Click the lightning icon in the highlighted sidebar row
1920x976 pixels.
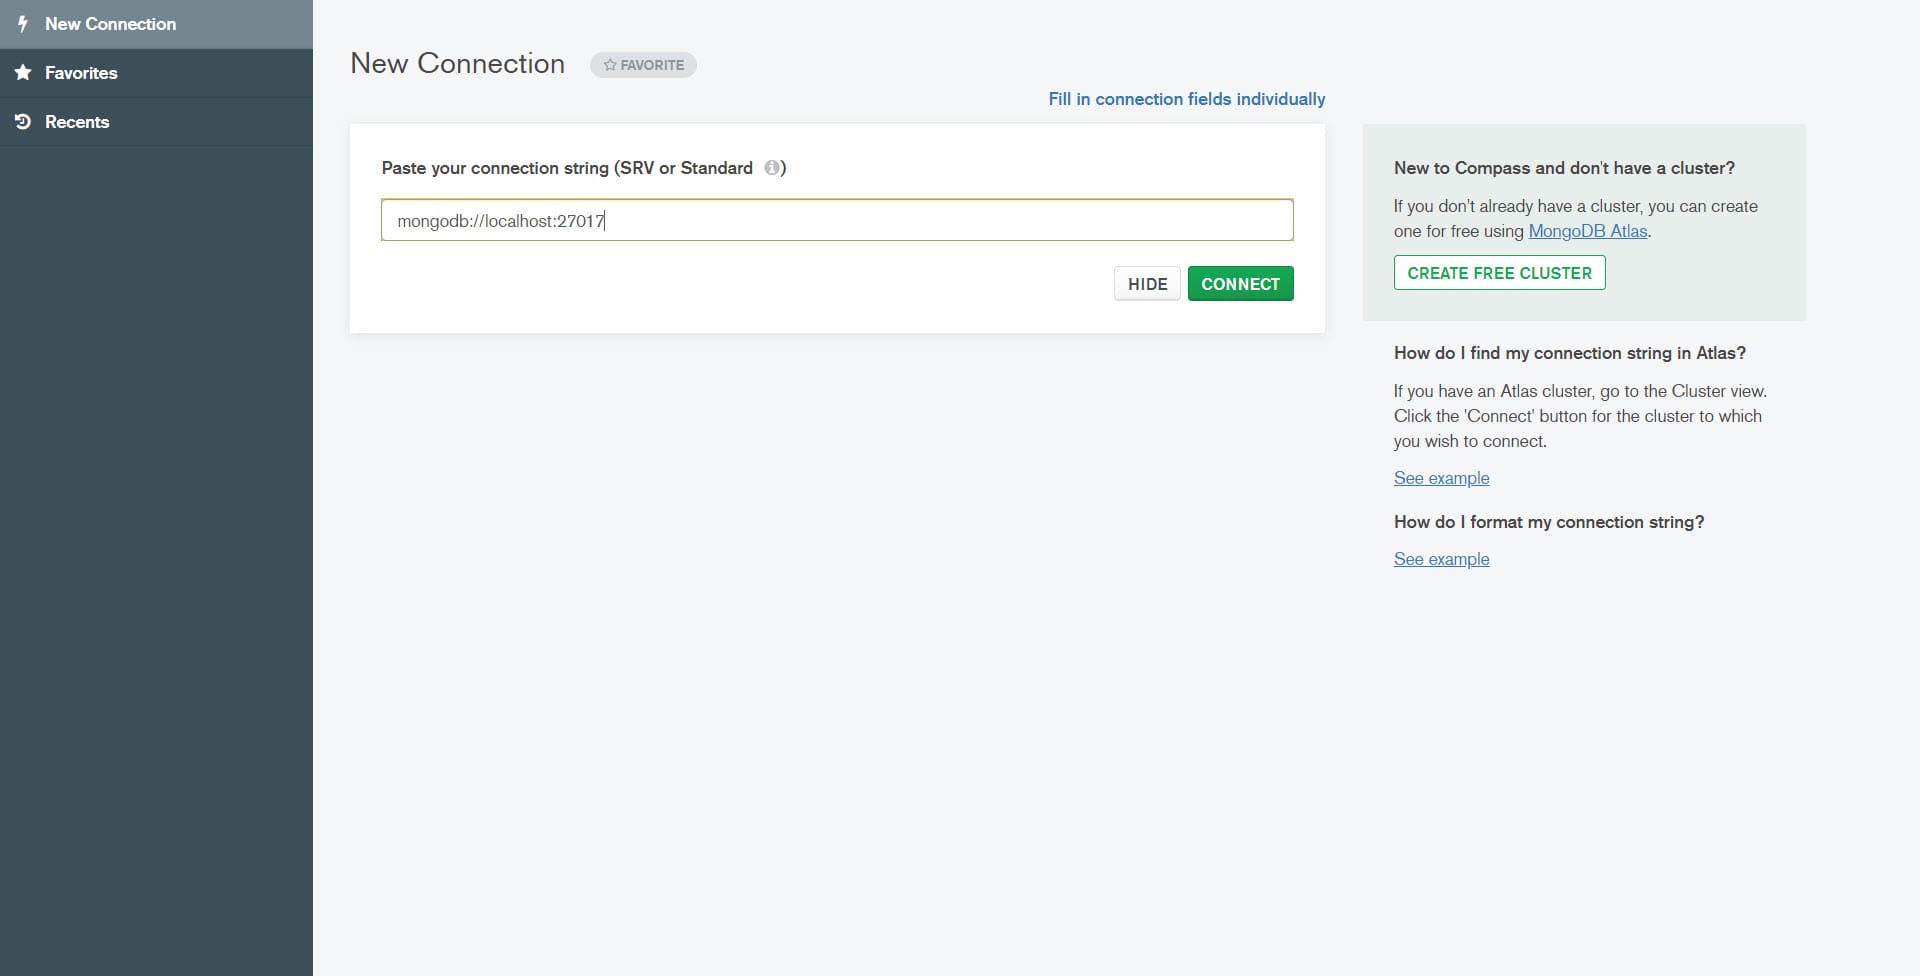[x=22, y=24]
